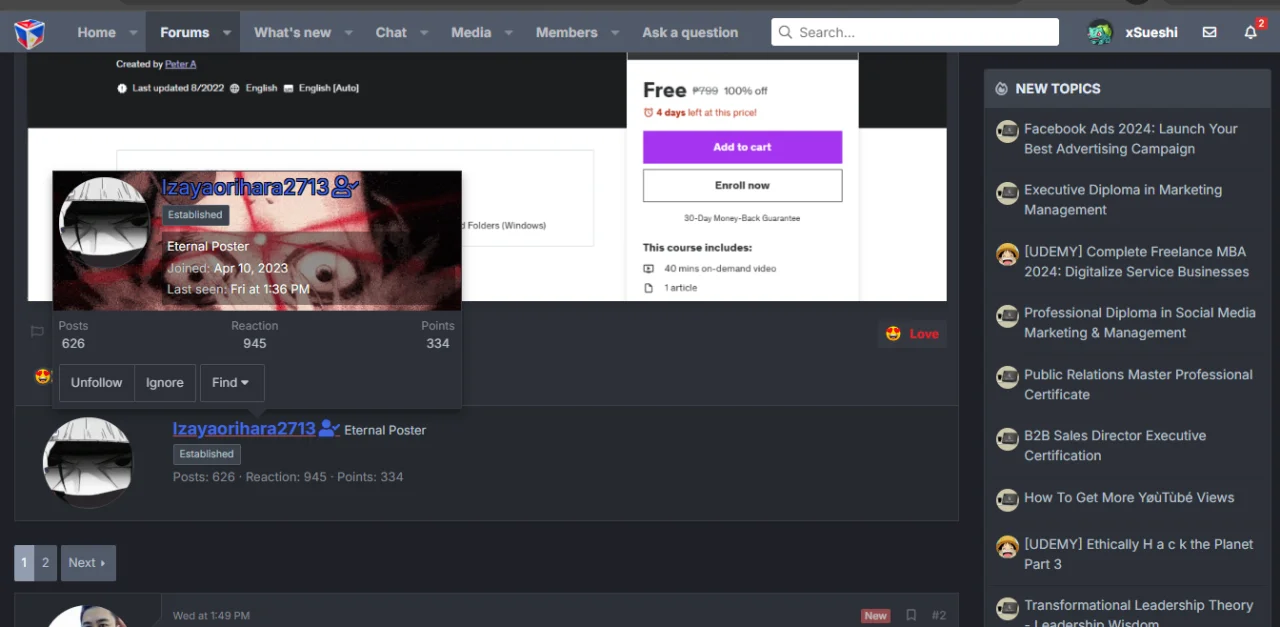Click Add to cart button
This screenshot has height=627, width=1280.
tap(742, 147)
